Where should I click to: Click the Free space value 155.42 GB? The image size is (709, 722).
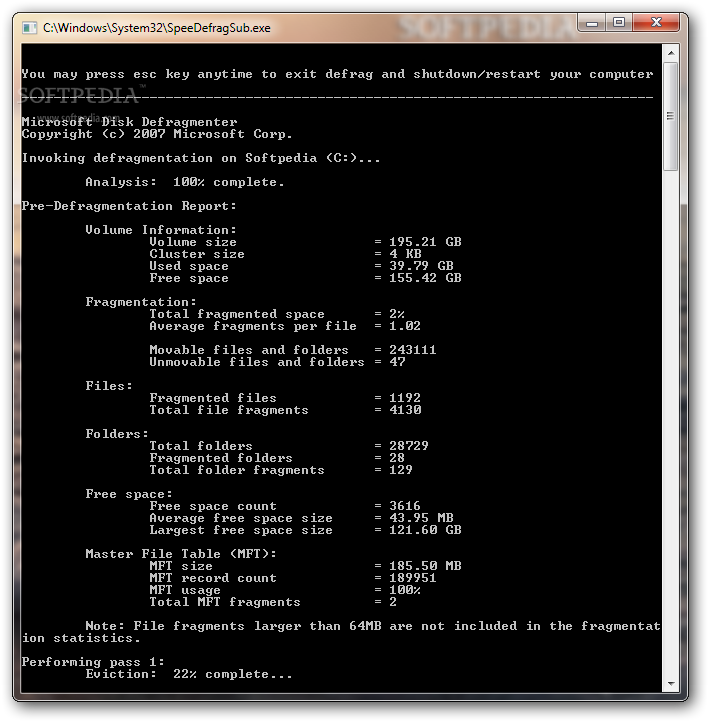pos(425,278)
